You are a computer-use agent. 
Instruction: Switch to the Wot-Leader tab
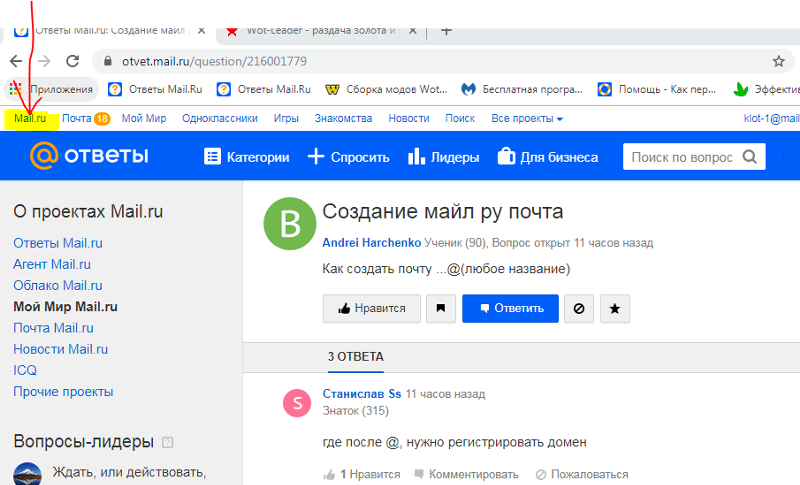(319, 31)
